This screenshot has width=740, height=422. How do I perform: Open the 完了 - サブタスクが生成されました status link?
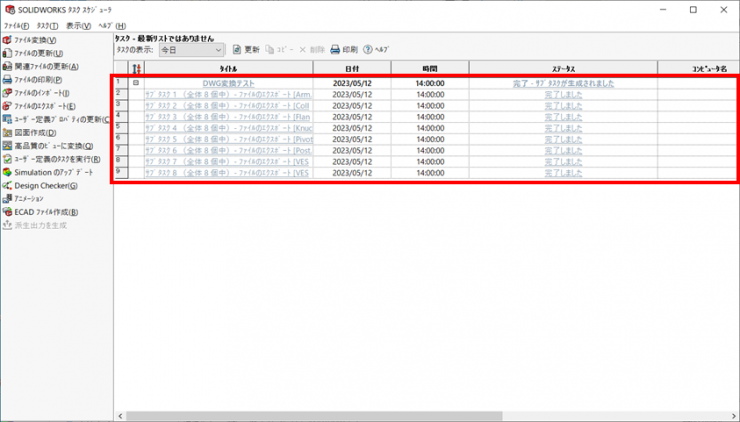[563, 83]
